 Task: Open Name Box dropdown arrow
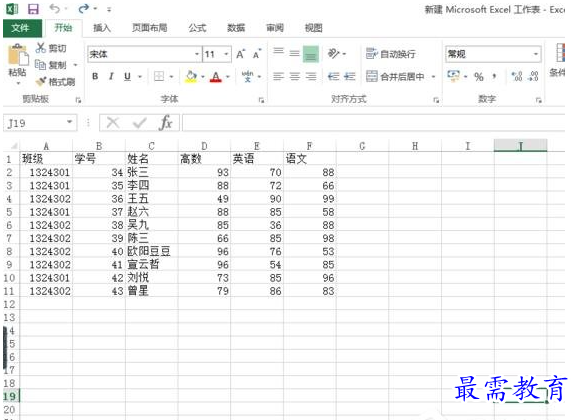pos(69,122)
